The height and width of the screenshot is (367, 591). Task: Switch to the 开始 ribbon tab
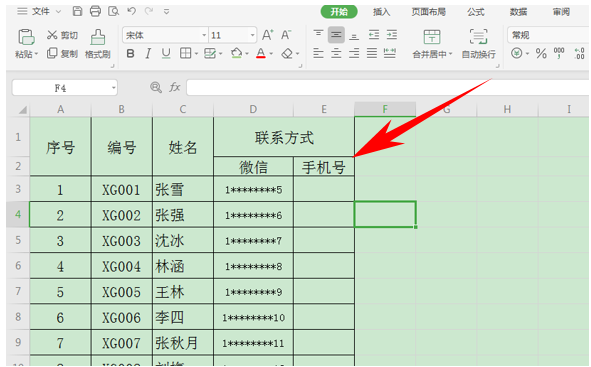339,12
